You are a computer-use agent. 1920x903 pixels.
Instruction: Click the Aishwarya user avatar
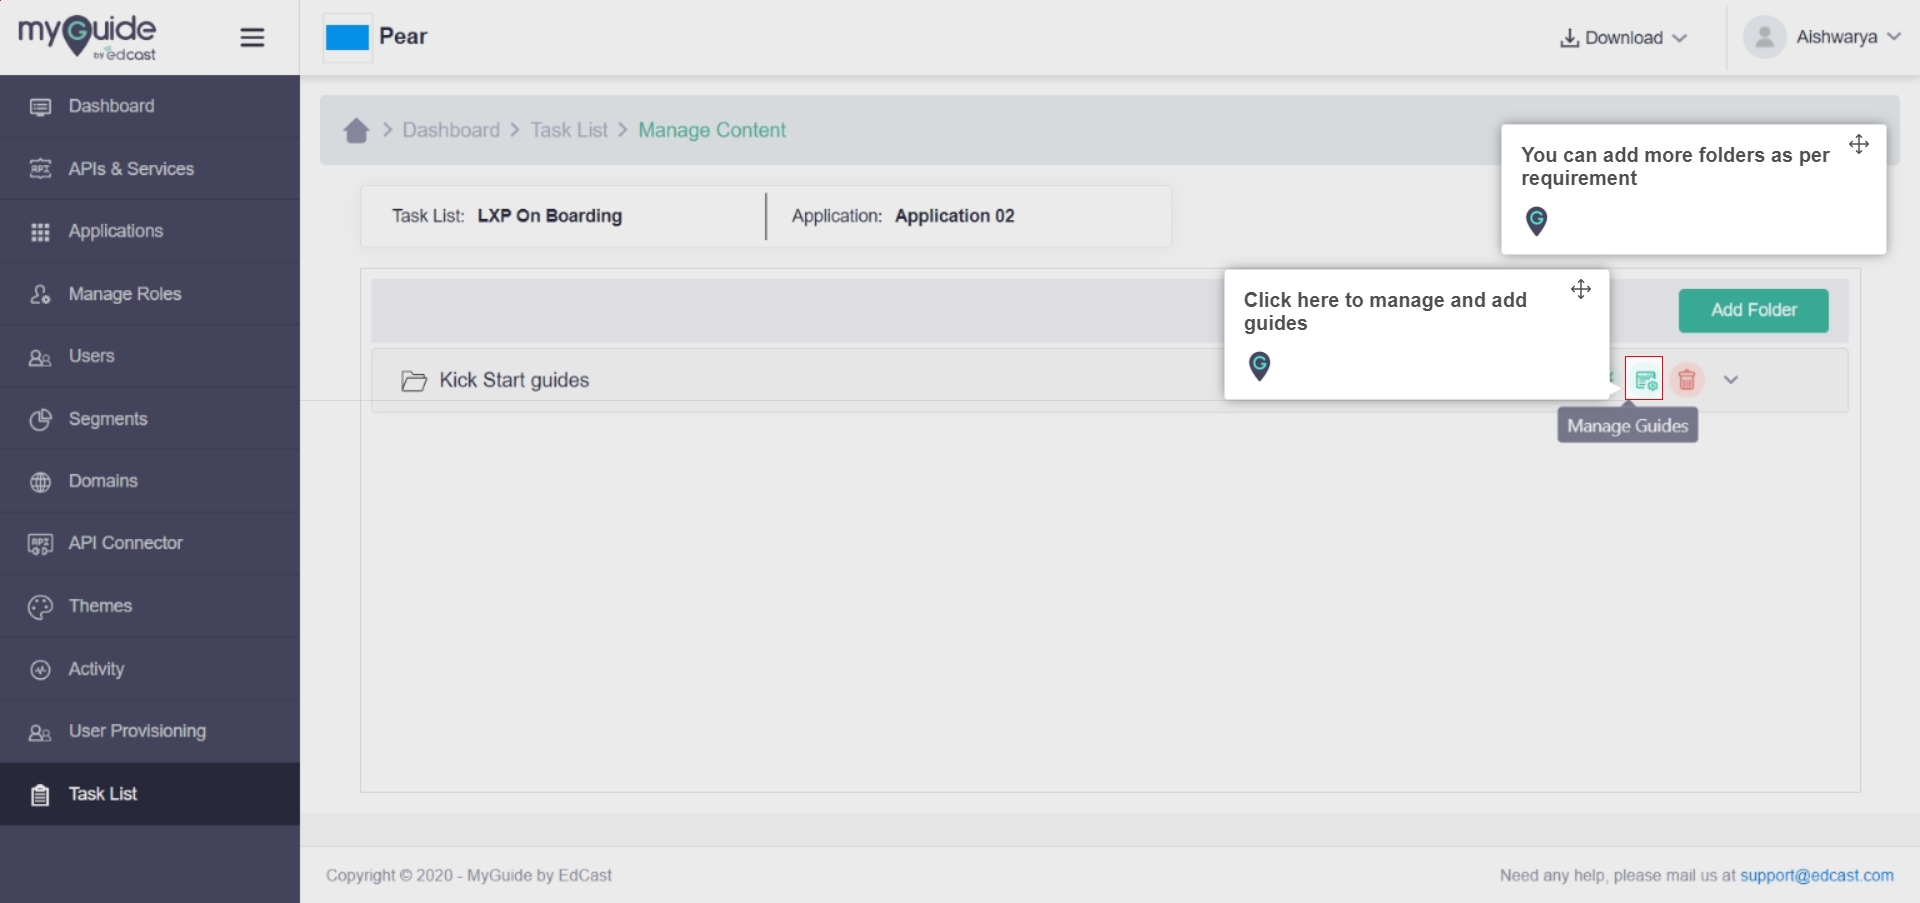tap(1764, 37)
